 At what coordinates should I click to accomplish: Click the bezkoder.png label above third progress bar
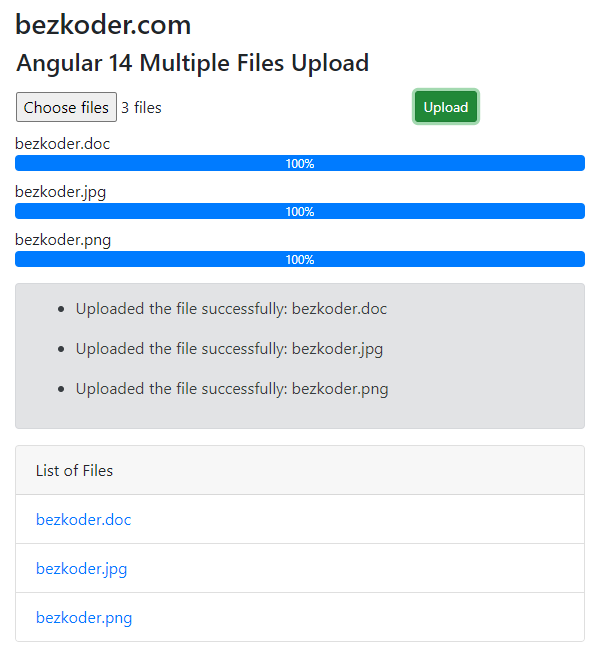(63, 240)
